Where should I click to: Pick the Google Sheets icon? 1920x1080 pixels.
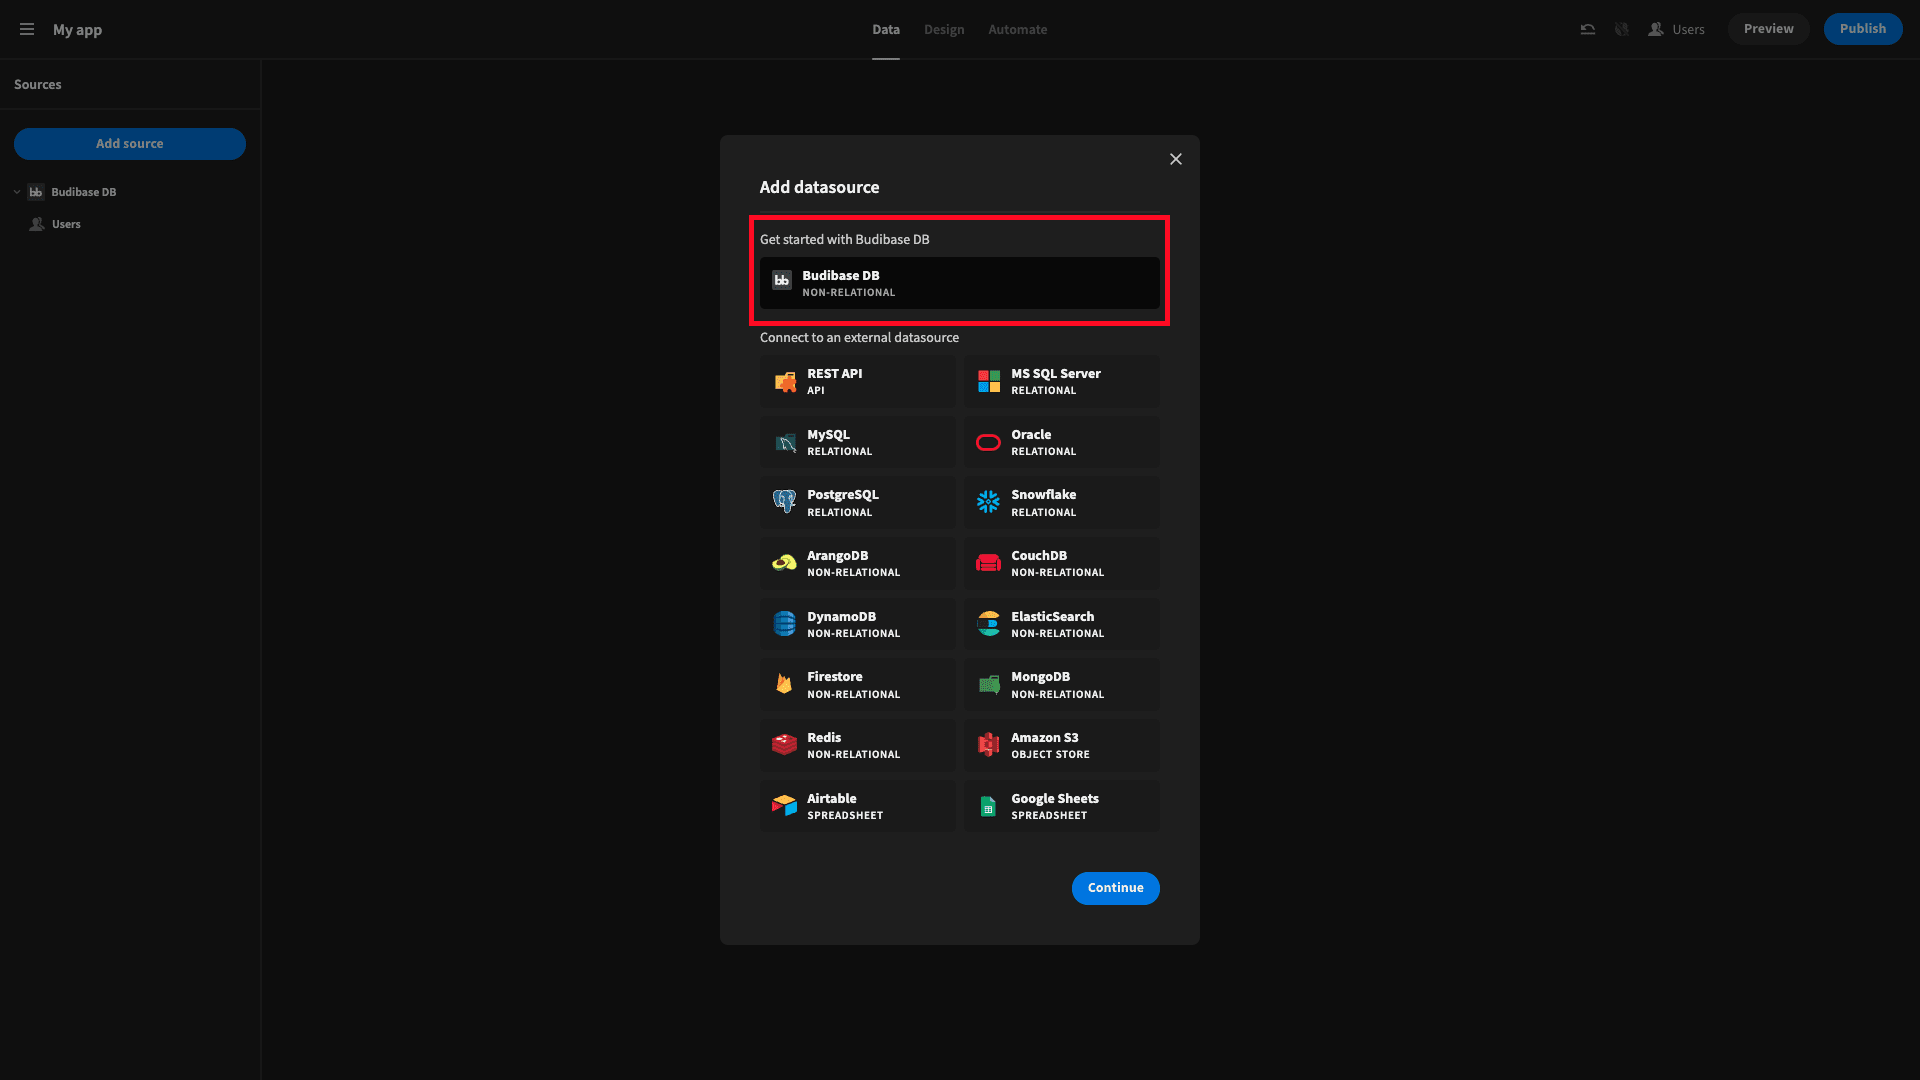coord(989,806)
